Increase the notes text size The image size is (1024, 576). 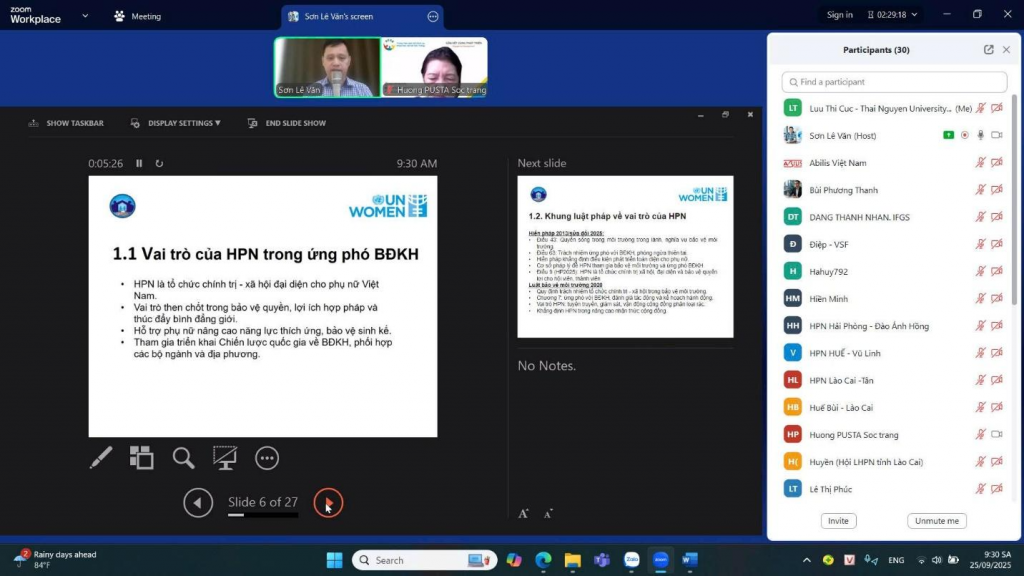point(523,514)
